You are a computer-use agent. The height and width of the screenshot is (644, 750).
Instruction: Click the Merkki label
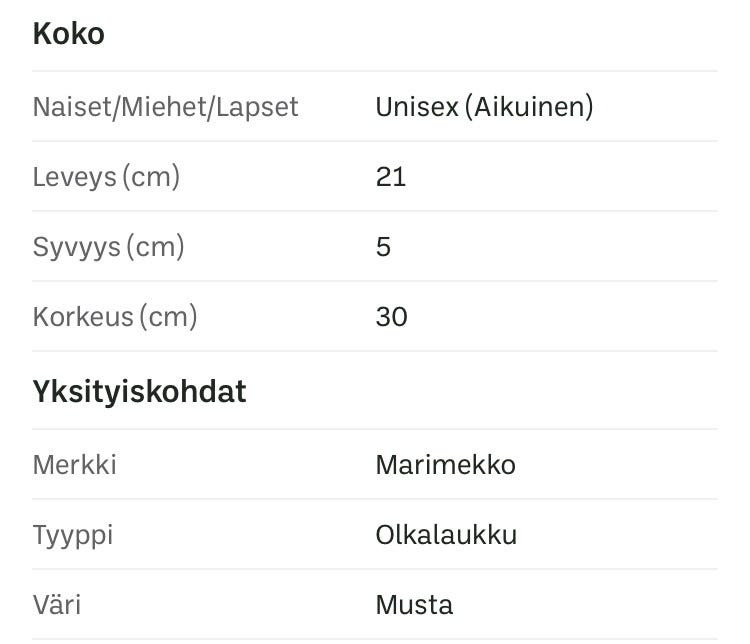click(x=74, y=465)
